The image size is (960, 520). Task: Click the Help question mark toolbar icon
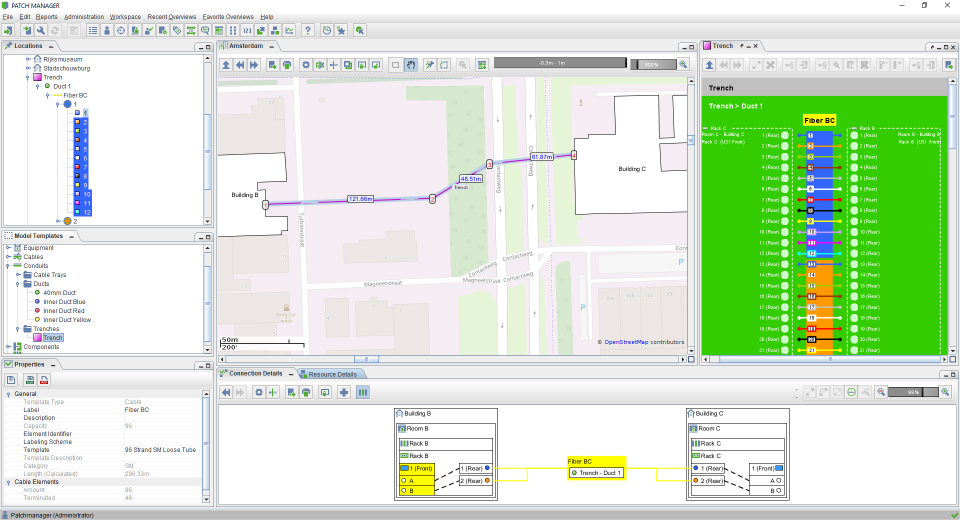pos(308,31)
